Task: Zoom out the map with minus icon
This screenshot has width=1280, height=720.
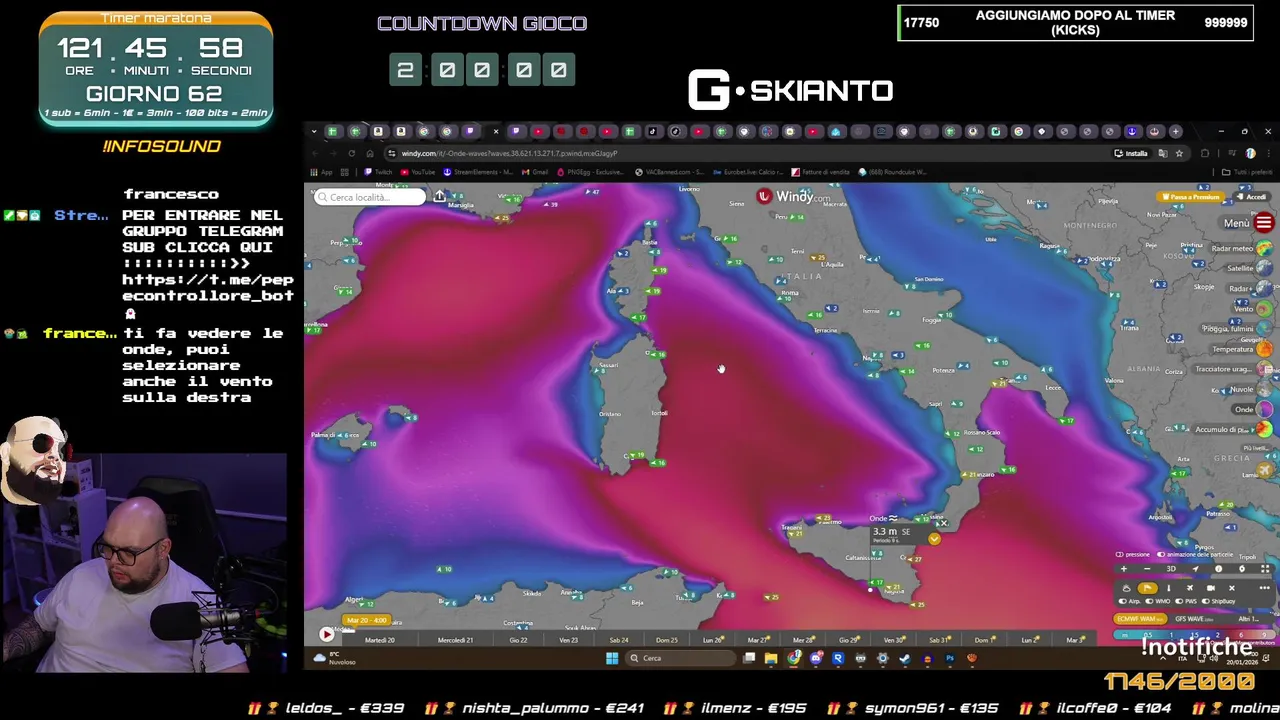Action: point(1147,569)
